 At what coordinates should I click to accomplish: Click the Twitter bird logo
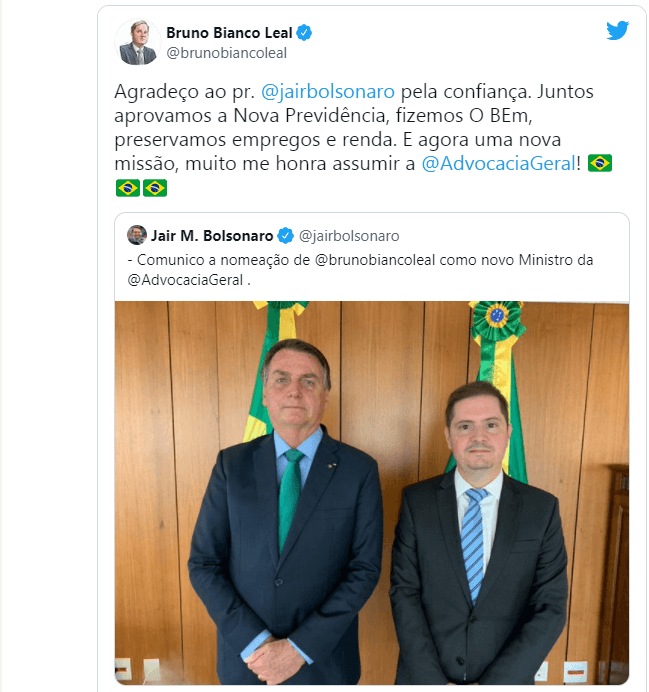click(617, 30)
